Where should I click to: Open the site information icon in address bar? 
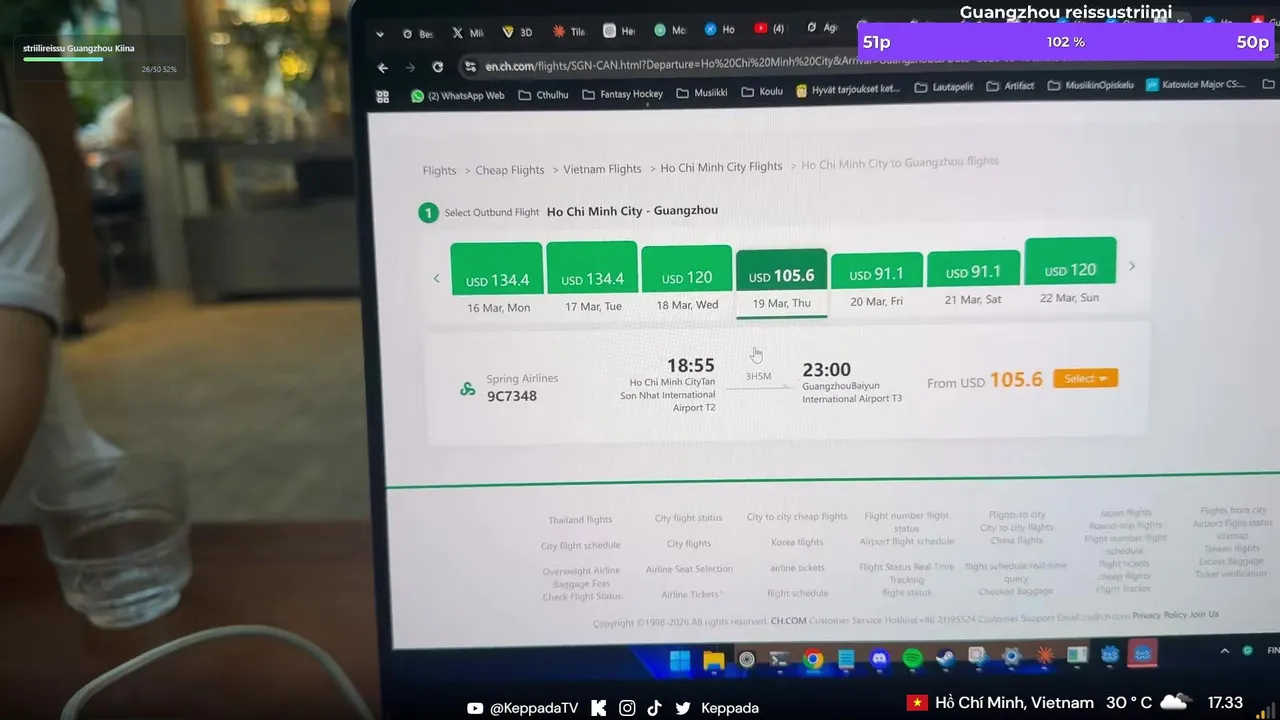coord(470,67)
